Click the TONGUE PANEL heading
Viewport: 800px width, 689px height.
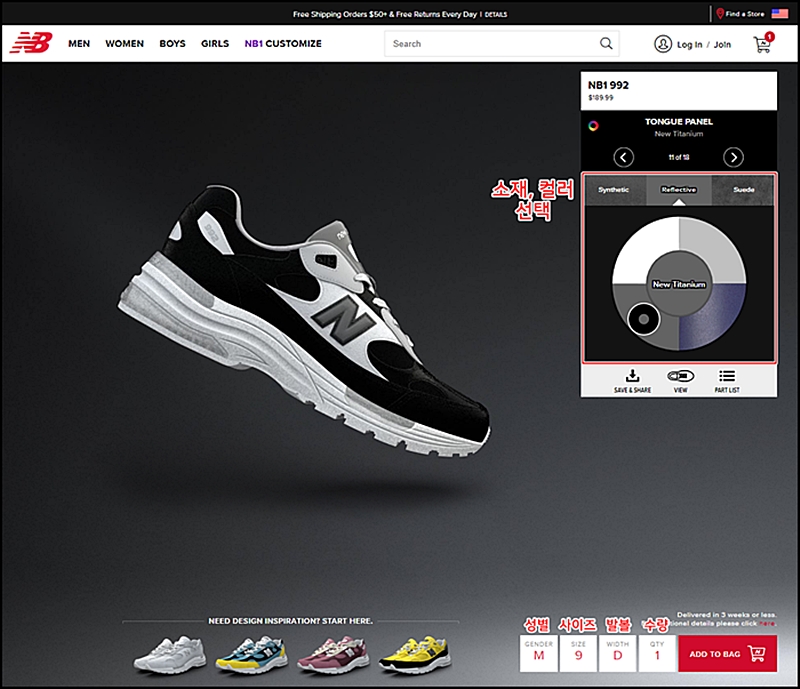click(679, 121)
